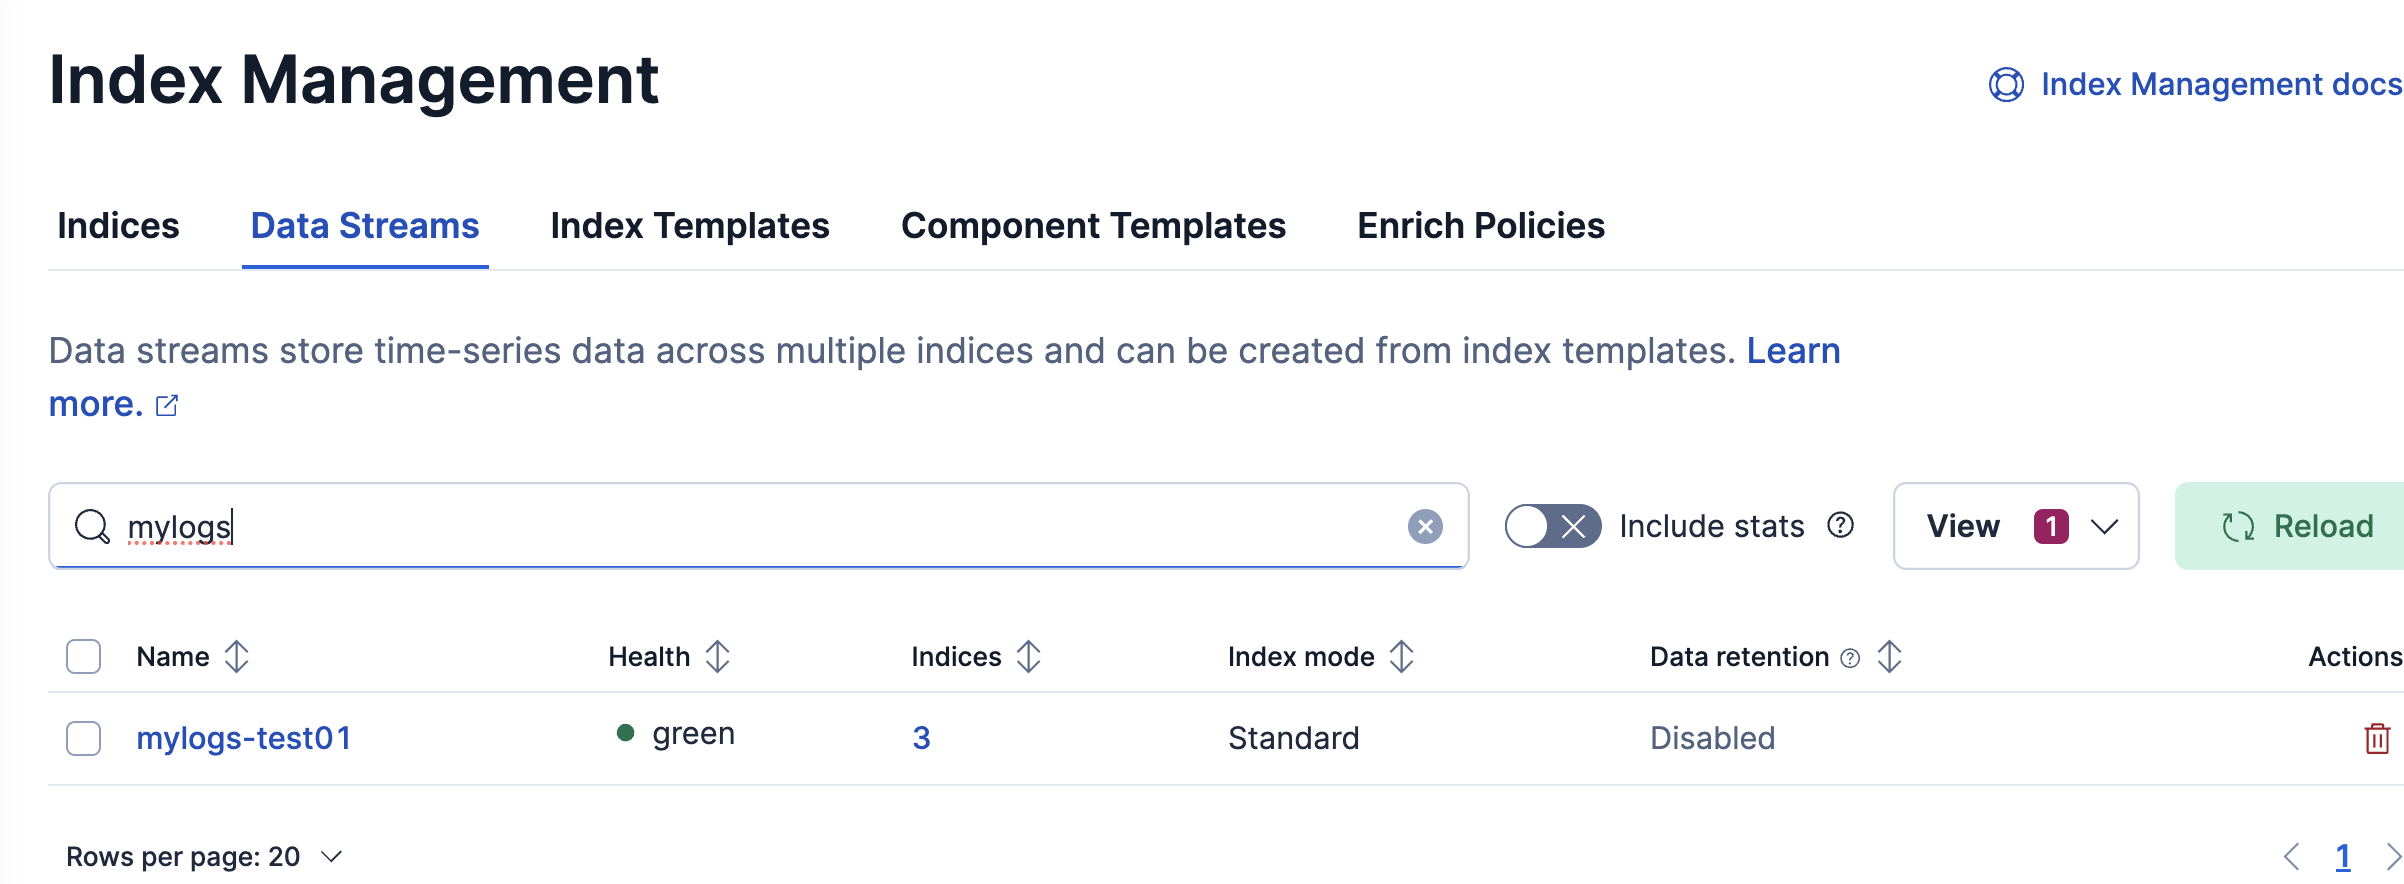Screen dimensions: 2404x884
Task: Sort by Indices column arrows icon
Action: pyautogui.click(x=1028, y=657)
